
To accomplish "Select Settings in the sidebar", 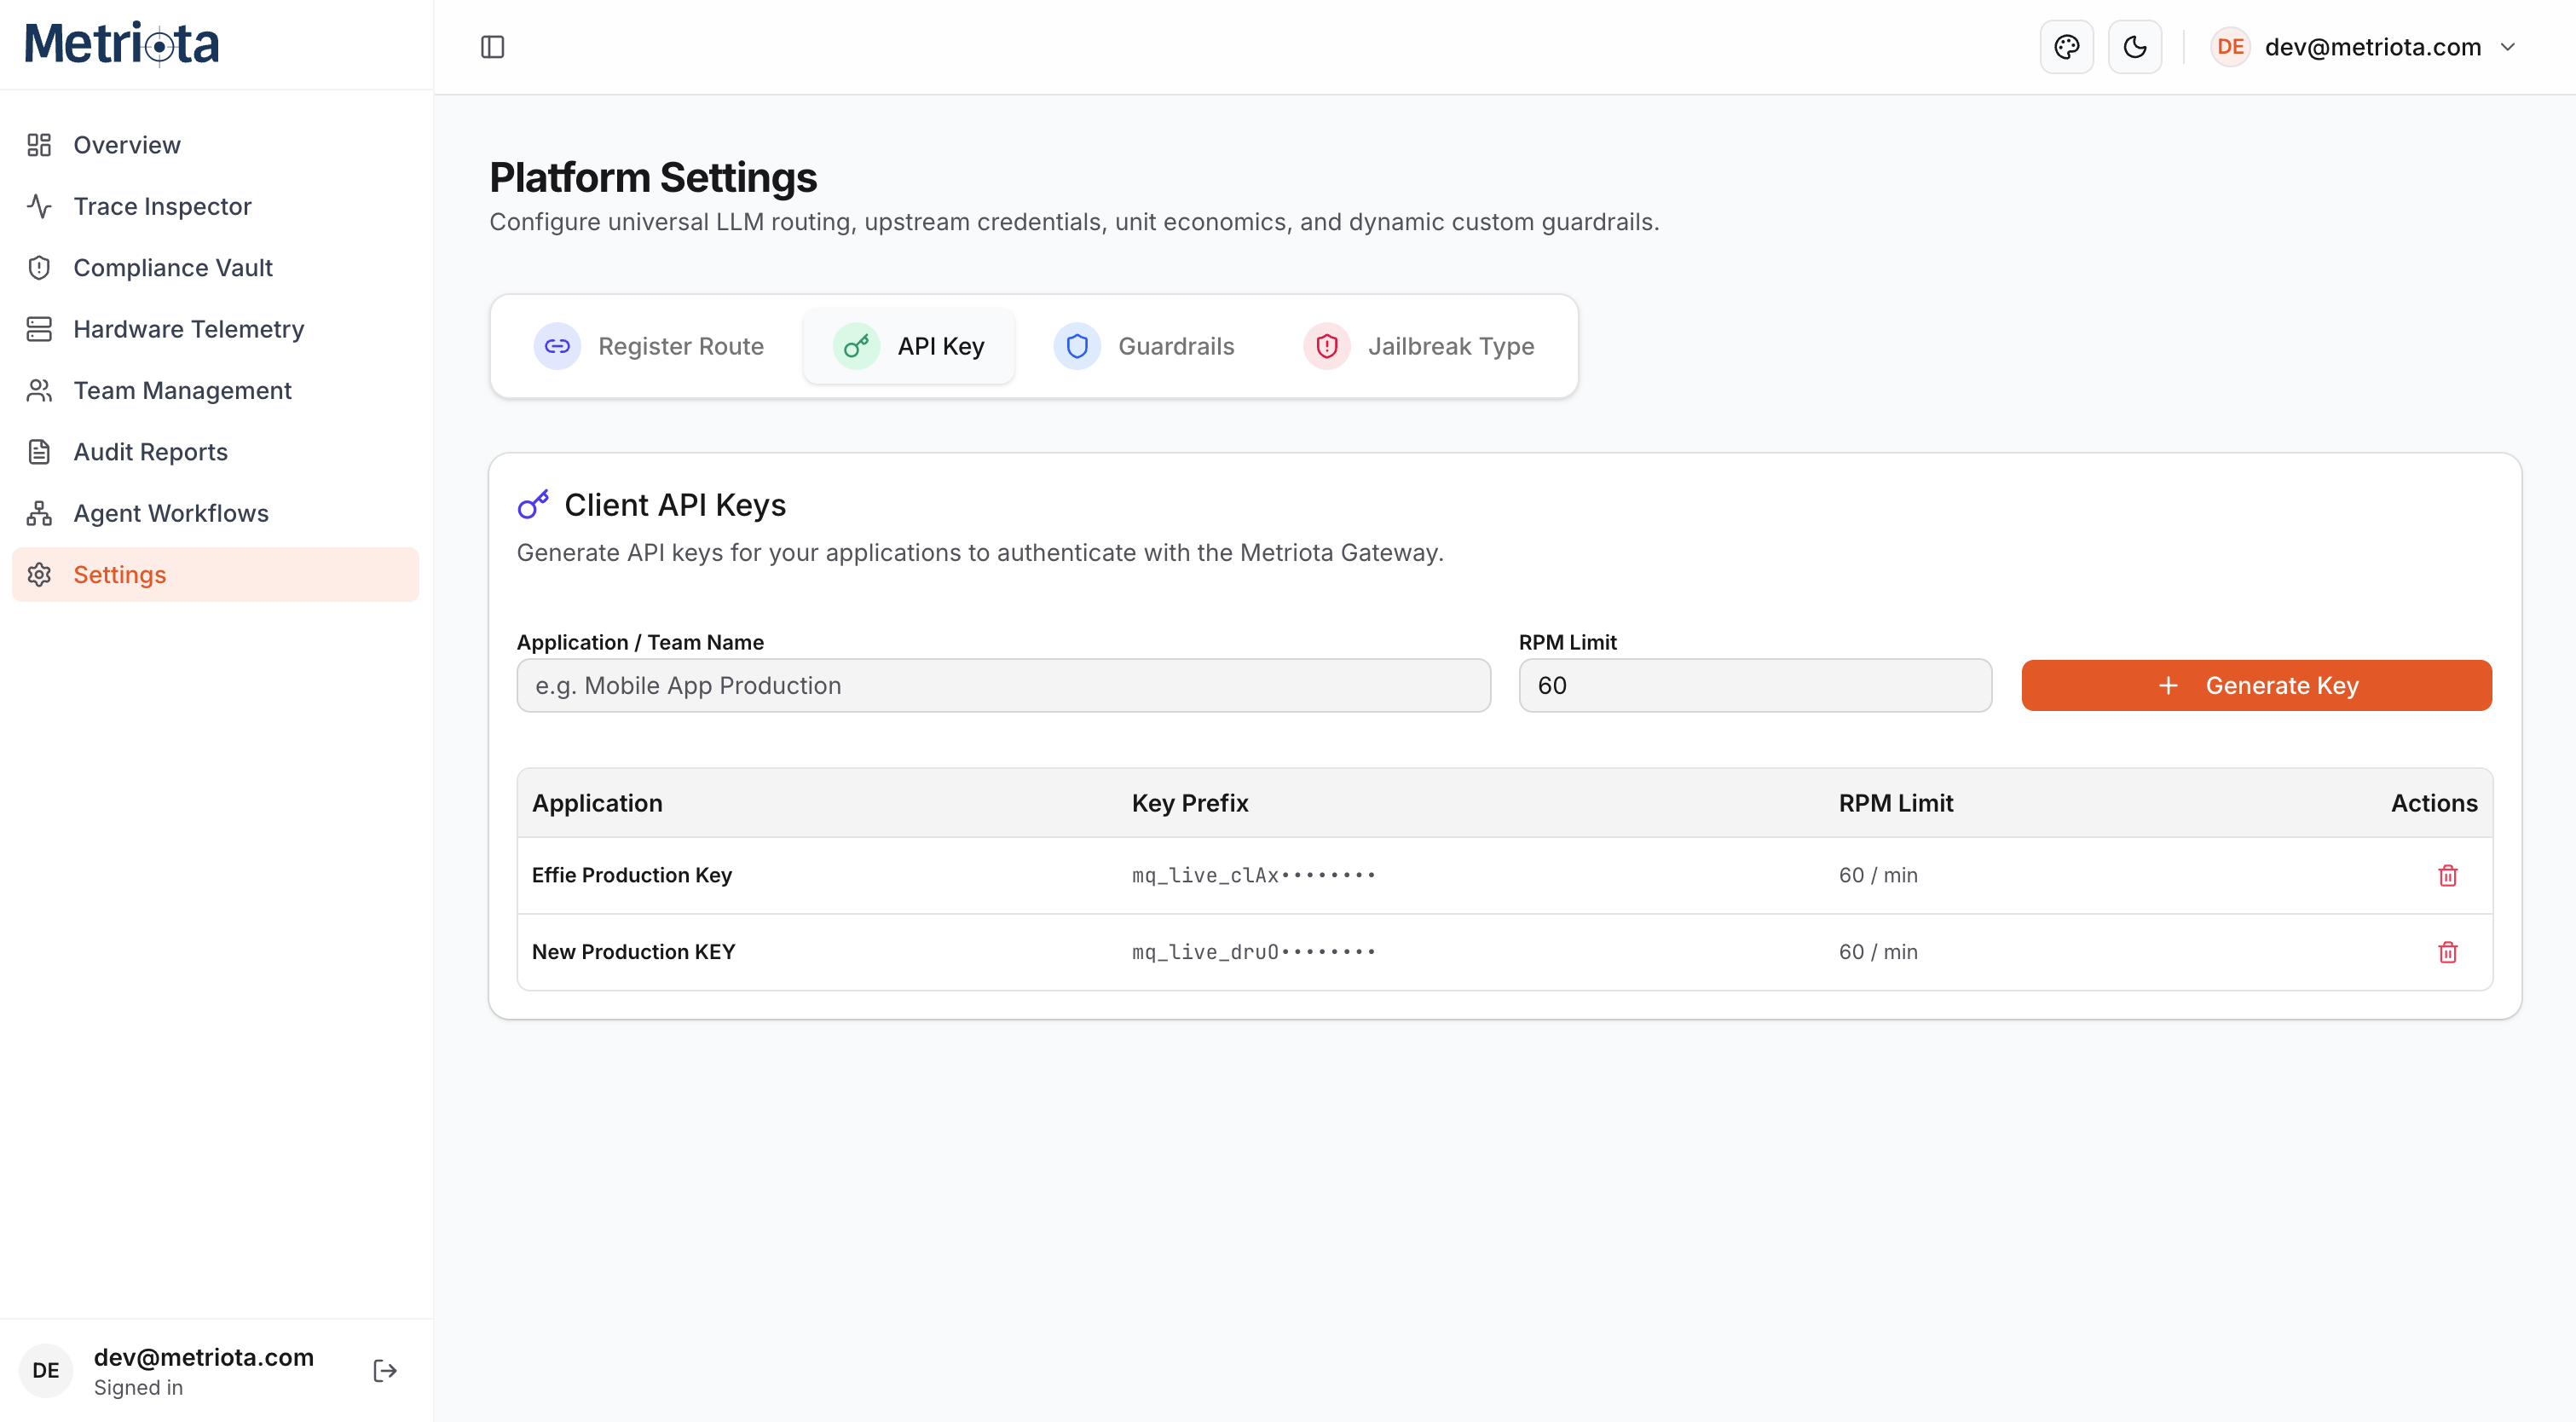I will [215, 575].
